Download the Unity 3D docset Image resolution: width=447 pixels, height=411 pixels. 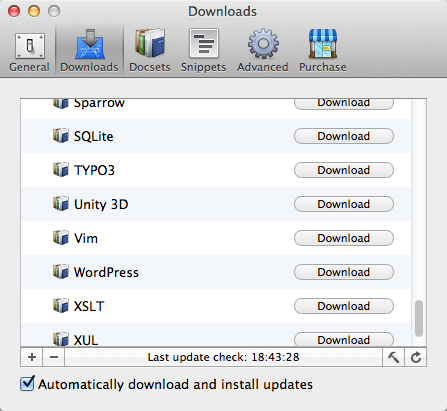click(x=344, y=204)
